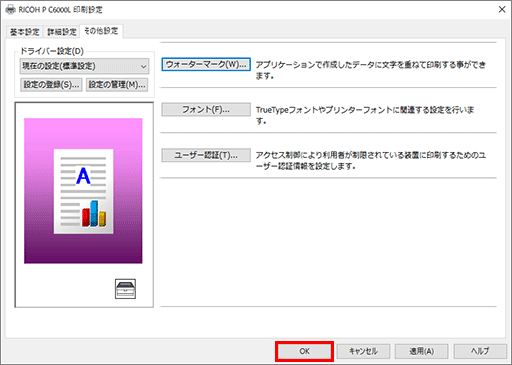Click the printer icon in the title bar
Image resolution: width=512 pixels, height=365 pixels.
[x=10, y=10]
